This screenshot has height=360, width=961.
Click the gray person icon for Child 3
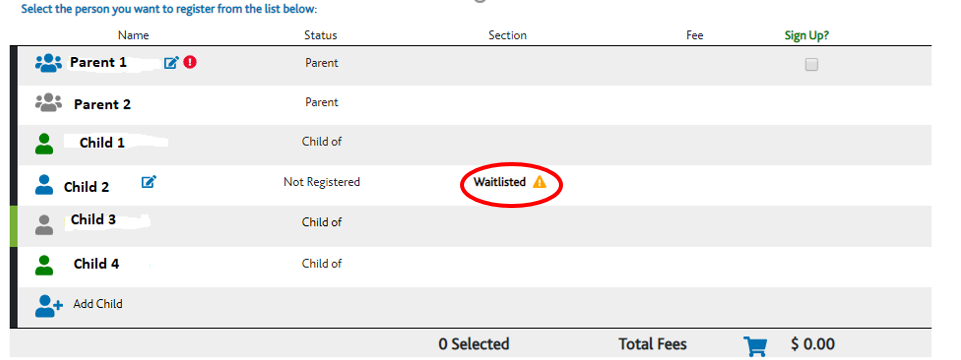point(44,225)
